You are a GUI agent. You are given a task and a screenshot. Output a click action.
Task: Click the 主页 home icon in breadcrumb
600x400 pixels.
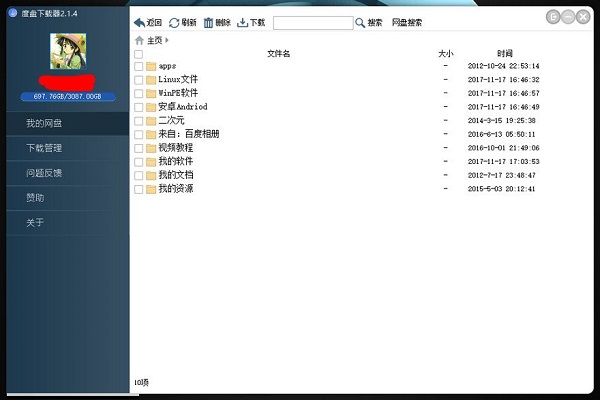[x=139, y=40]
